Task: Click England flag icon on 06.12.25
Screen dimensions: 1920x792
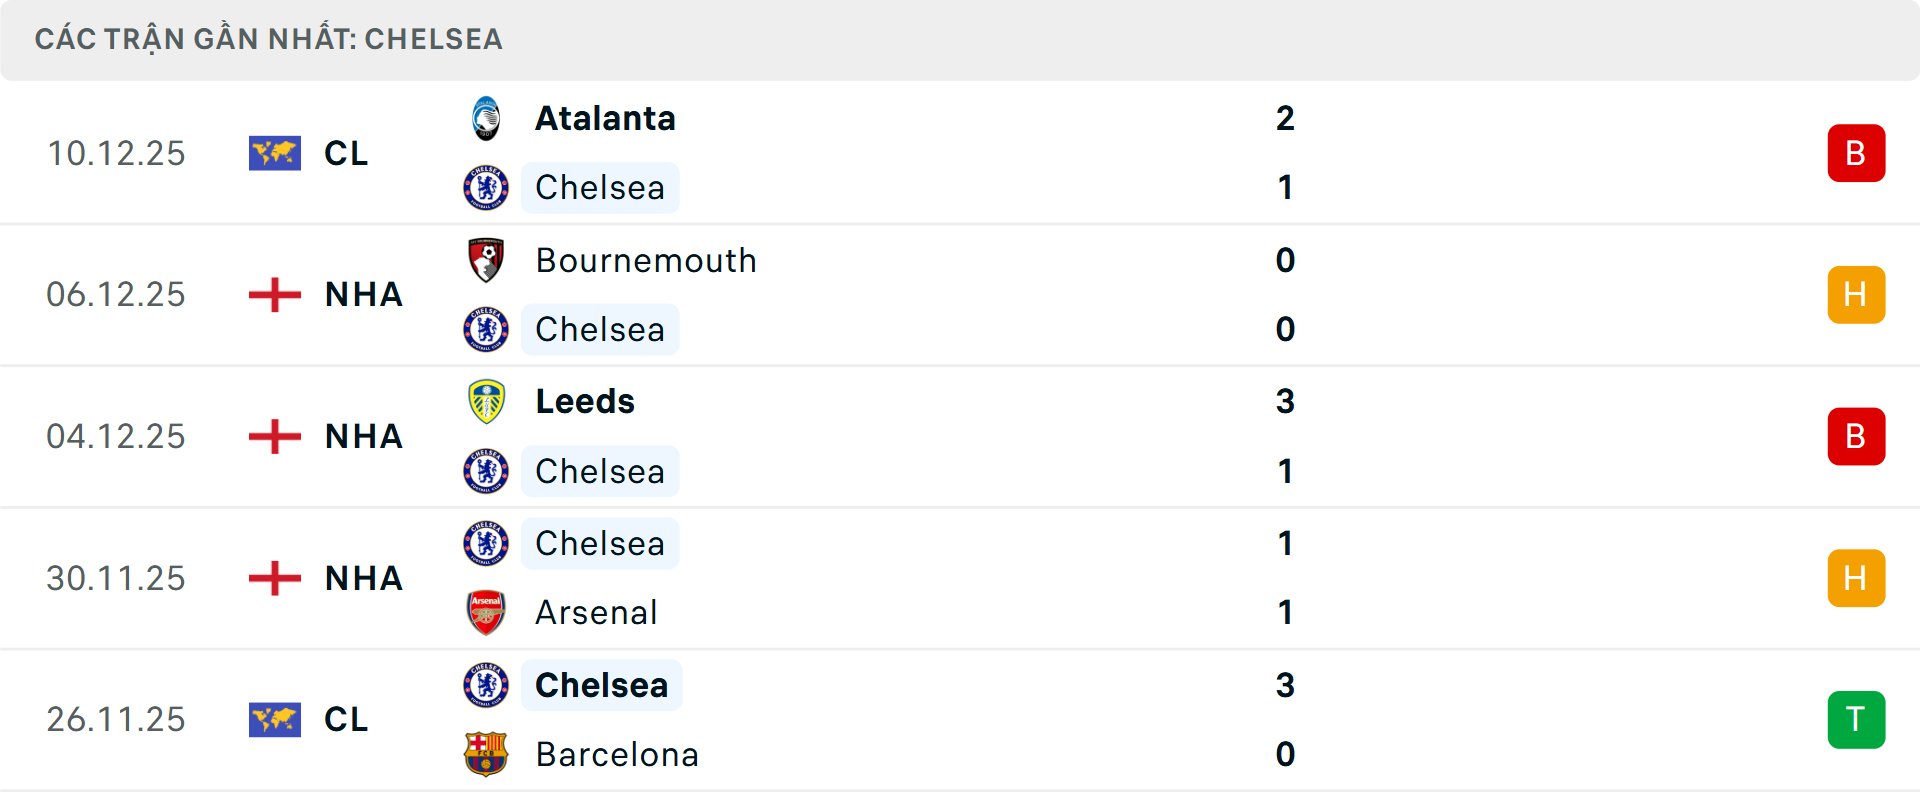Action: tap(275, 295)
